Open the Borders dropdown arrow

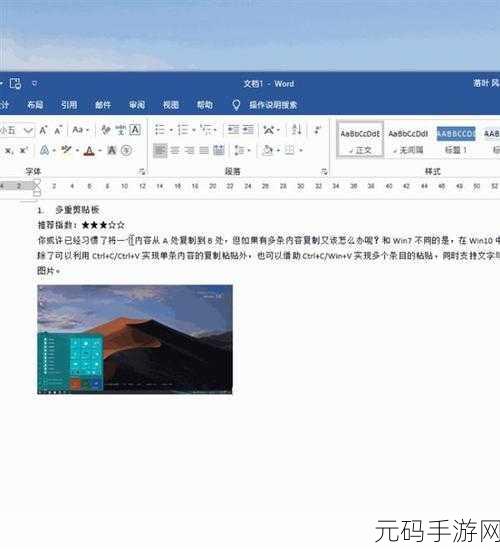(x=301, y=151)
